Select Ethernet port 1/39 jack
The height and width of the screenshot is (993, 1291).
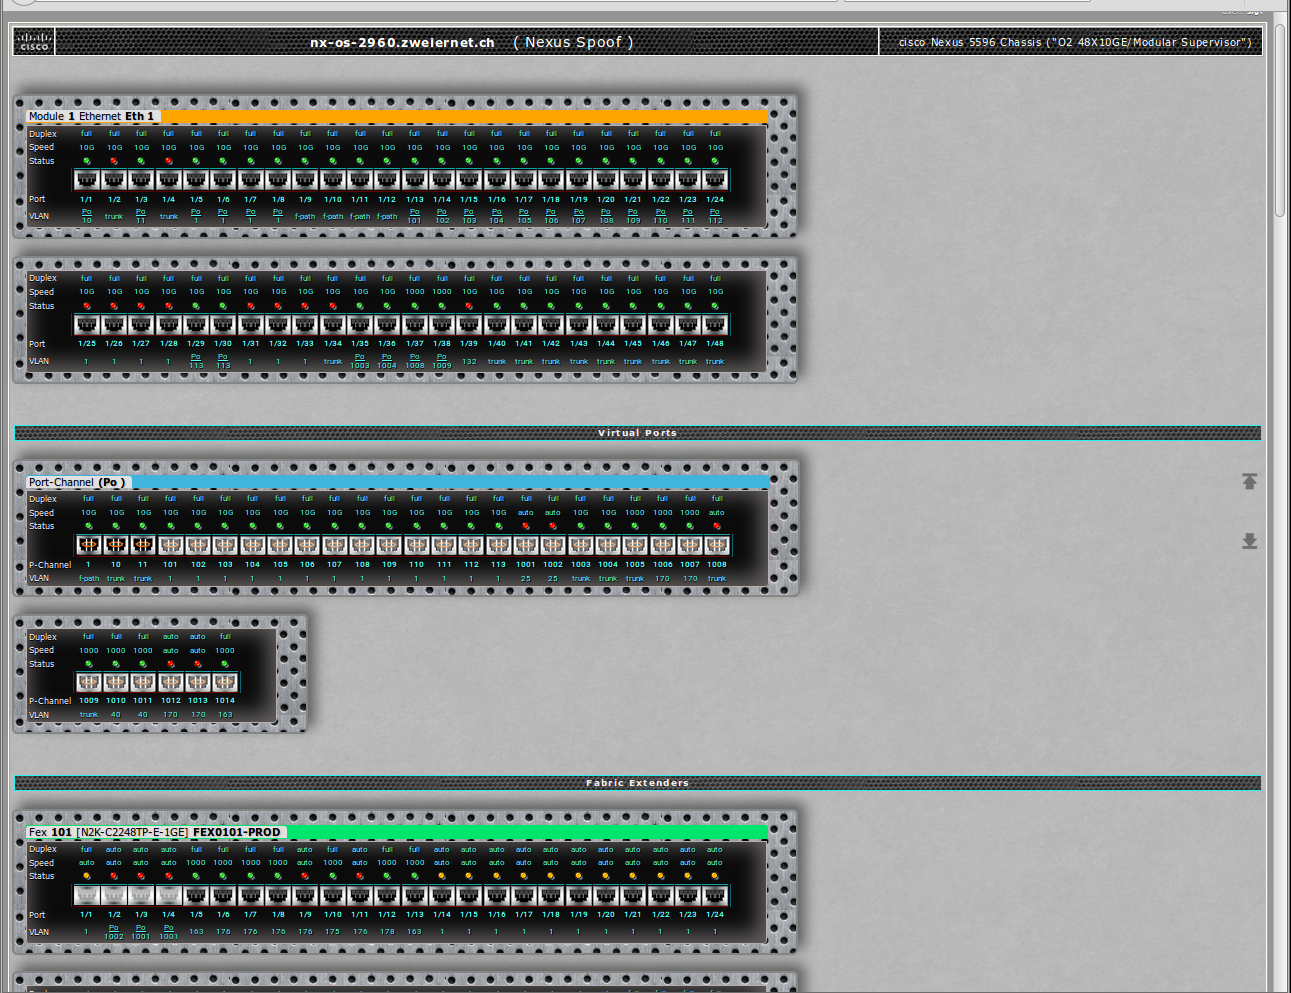click(469, 325)
